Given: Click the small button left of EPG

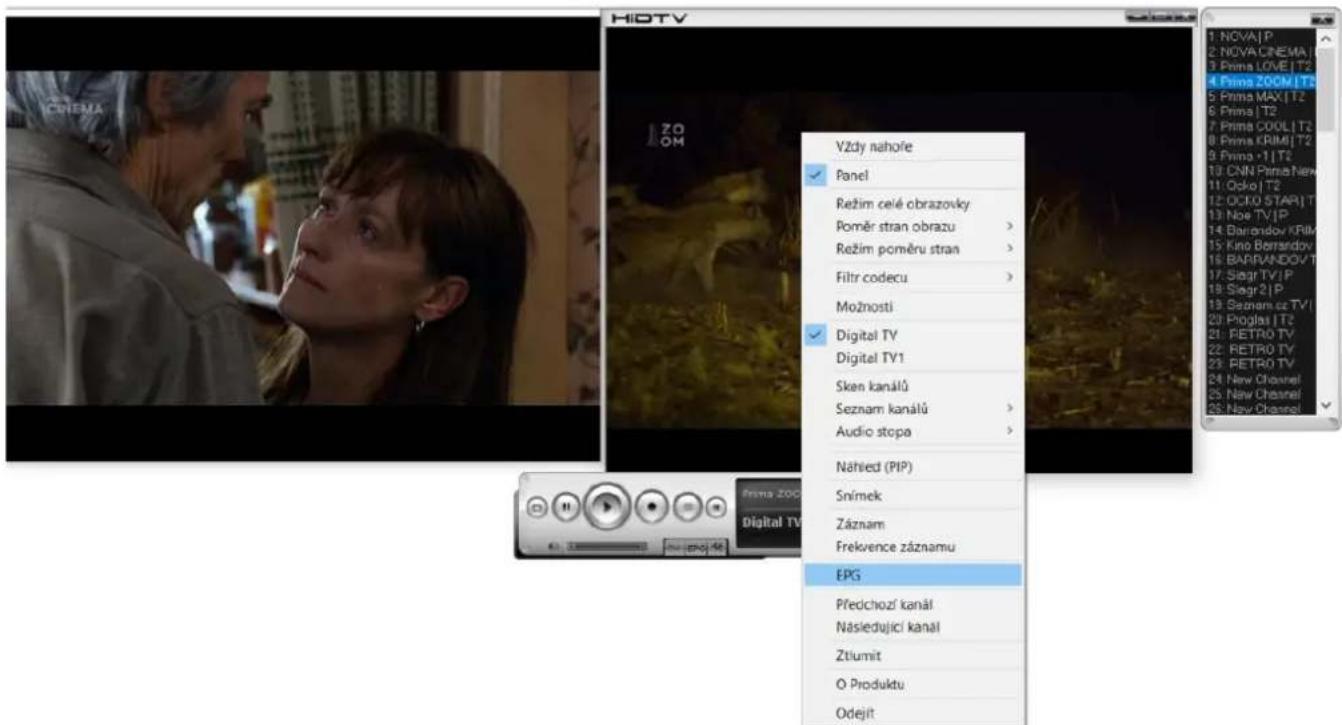Looking at the screenshot, I should point(675,547).
